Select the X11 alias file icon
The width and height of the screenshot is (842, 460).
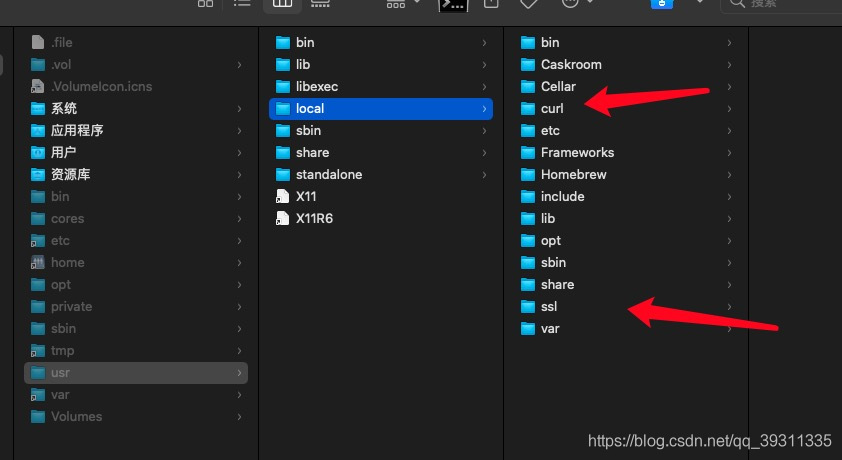coord(282,196)
